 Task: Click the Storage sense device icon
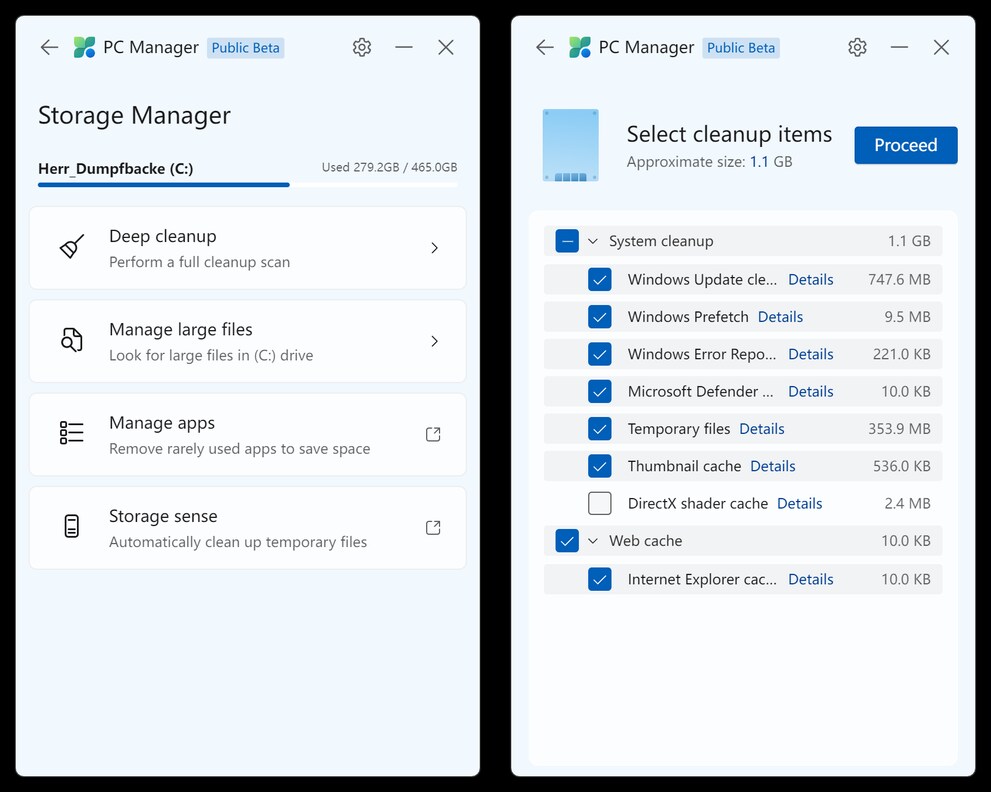(72, 527)
